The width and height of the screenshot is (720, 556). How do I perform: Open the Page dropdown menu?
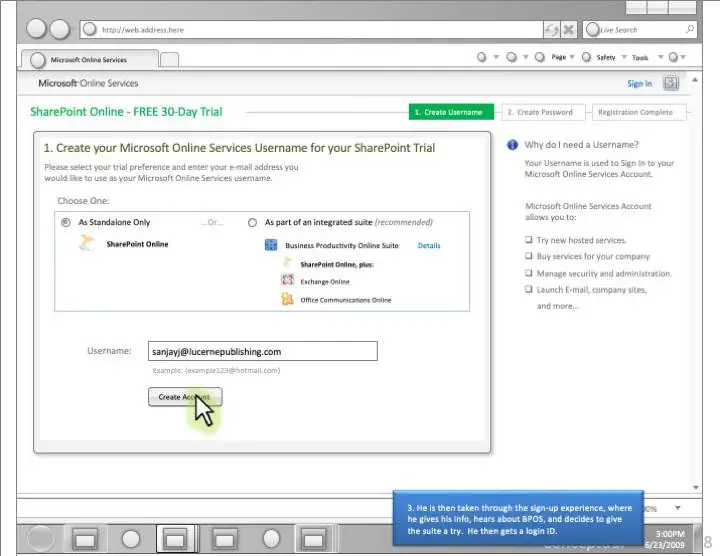[563, 57]
